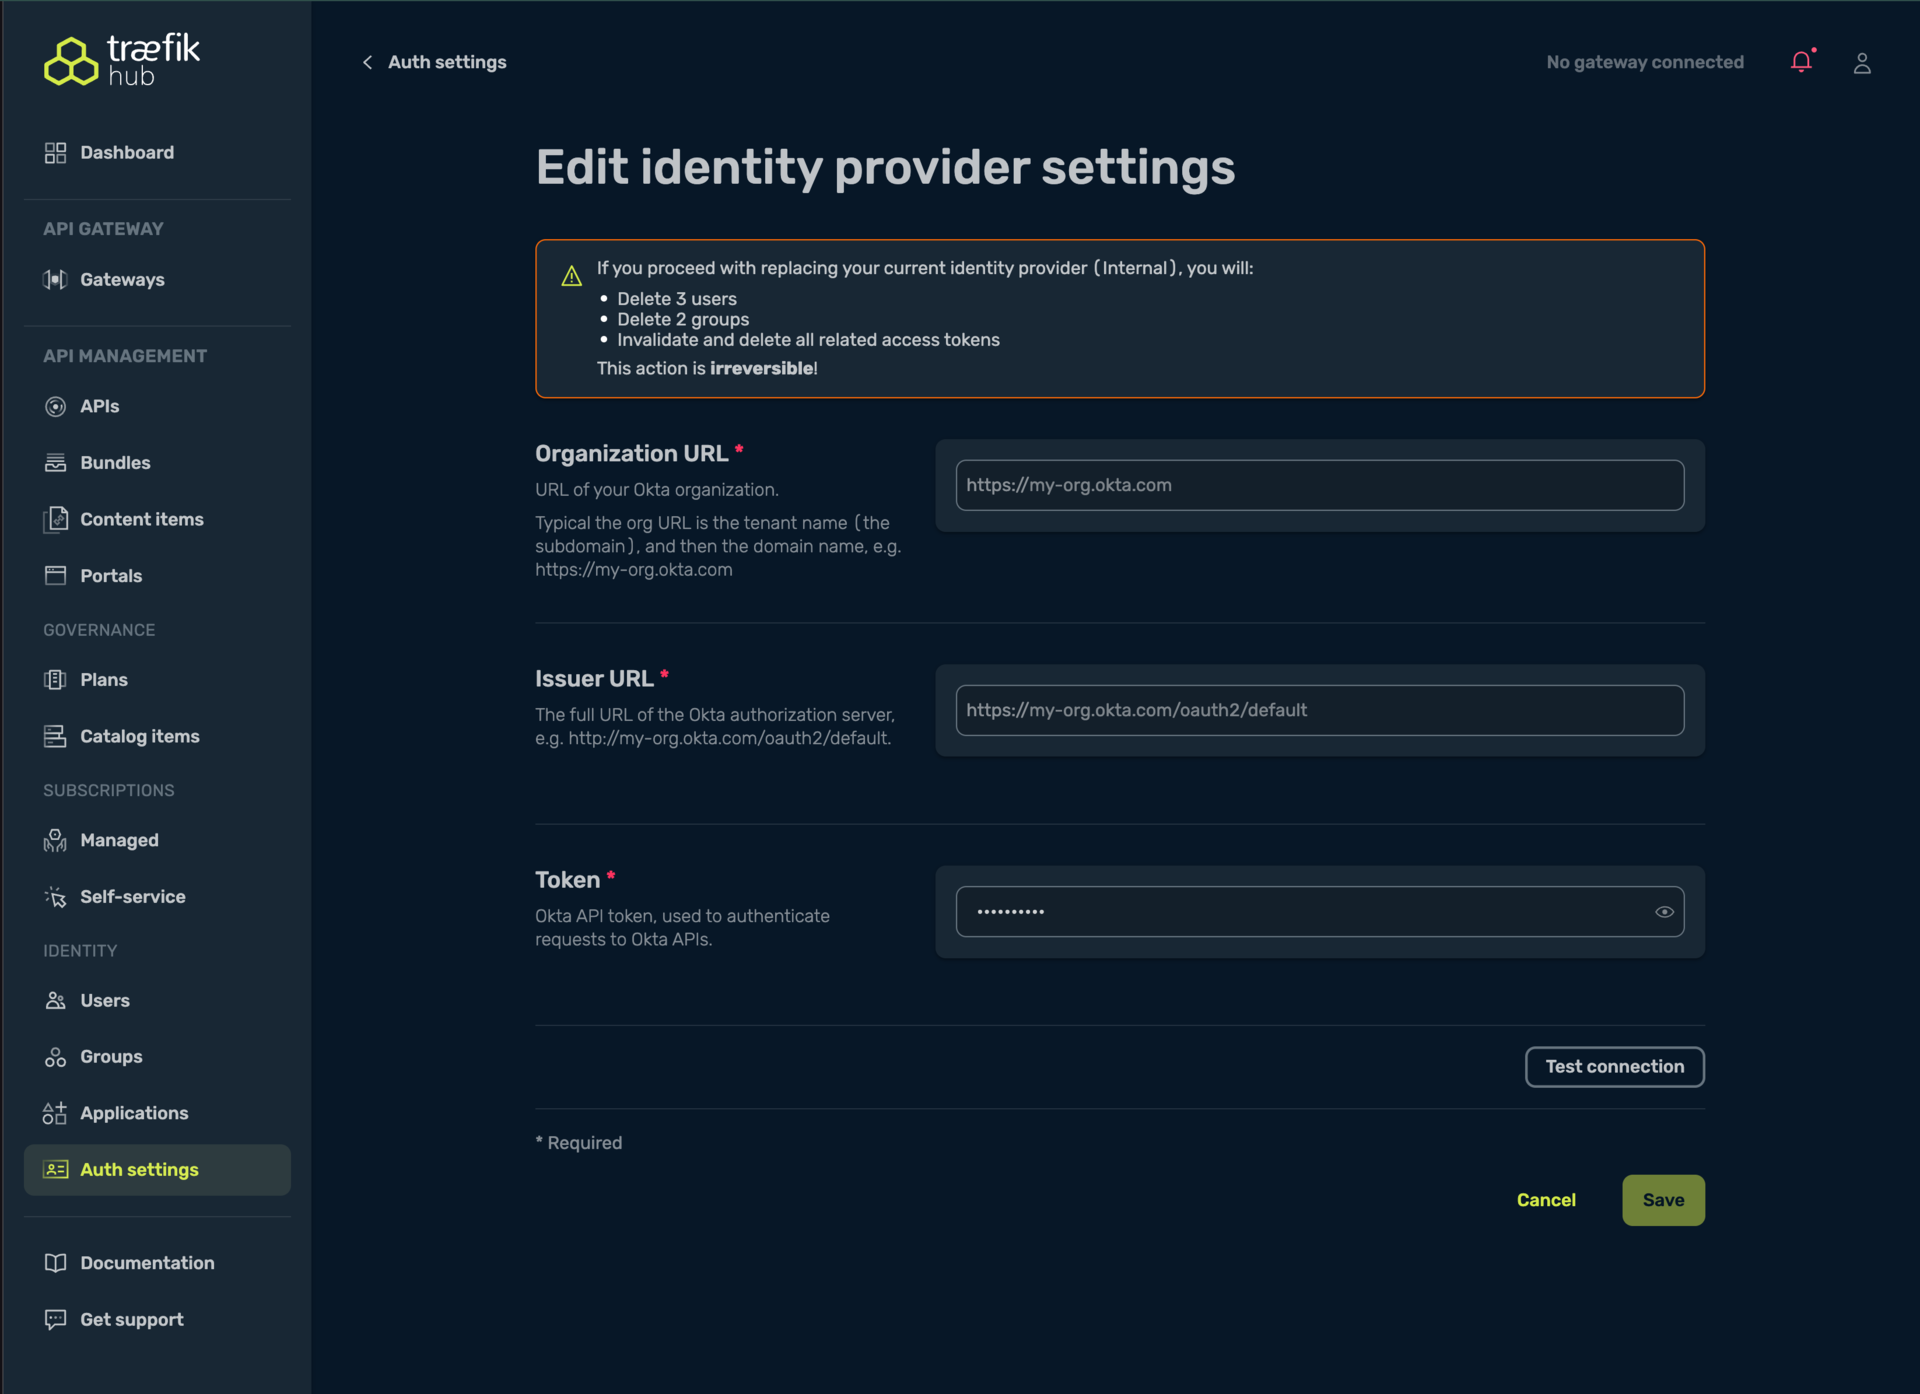Click the Auth settings icon in sidebar
This screenshot has width=1920, height=1394.
[55, 1170]
